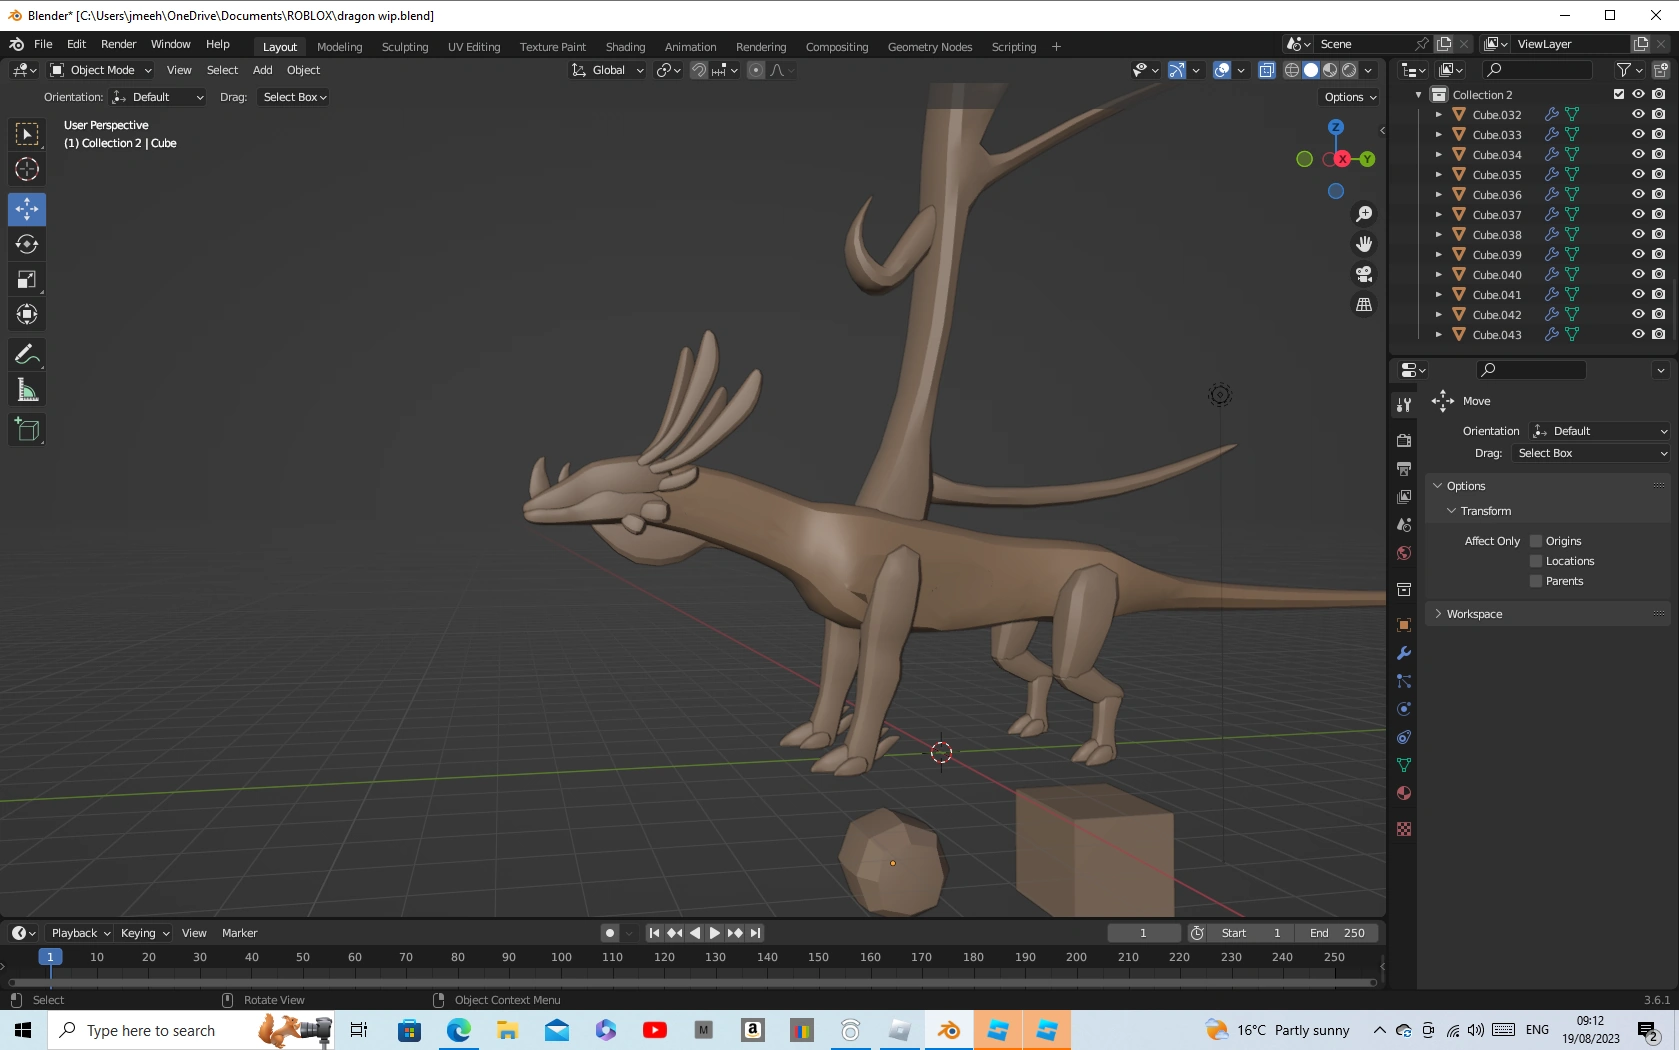
Task: Select the Rotate tool in toolbar
Action: 27,245
